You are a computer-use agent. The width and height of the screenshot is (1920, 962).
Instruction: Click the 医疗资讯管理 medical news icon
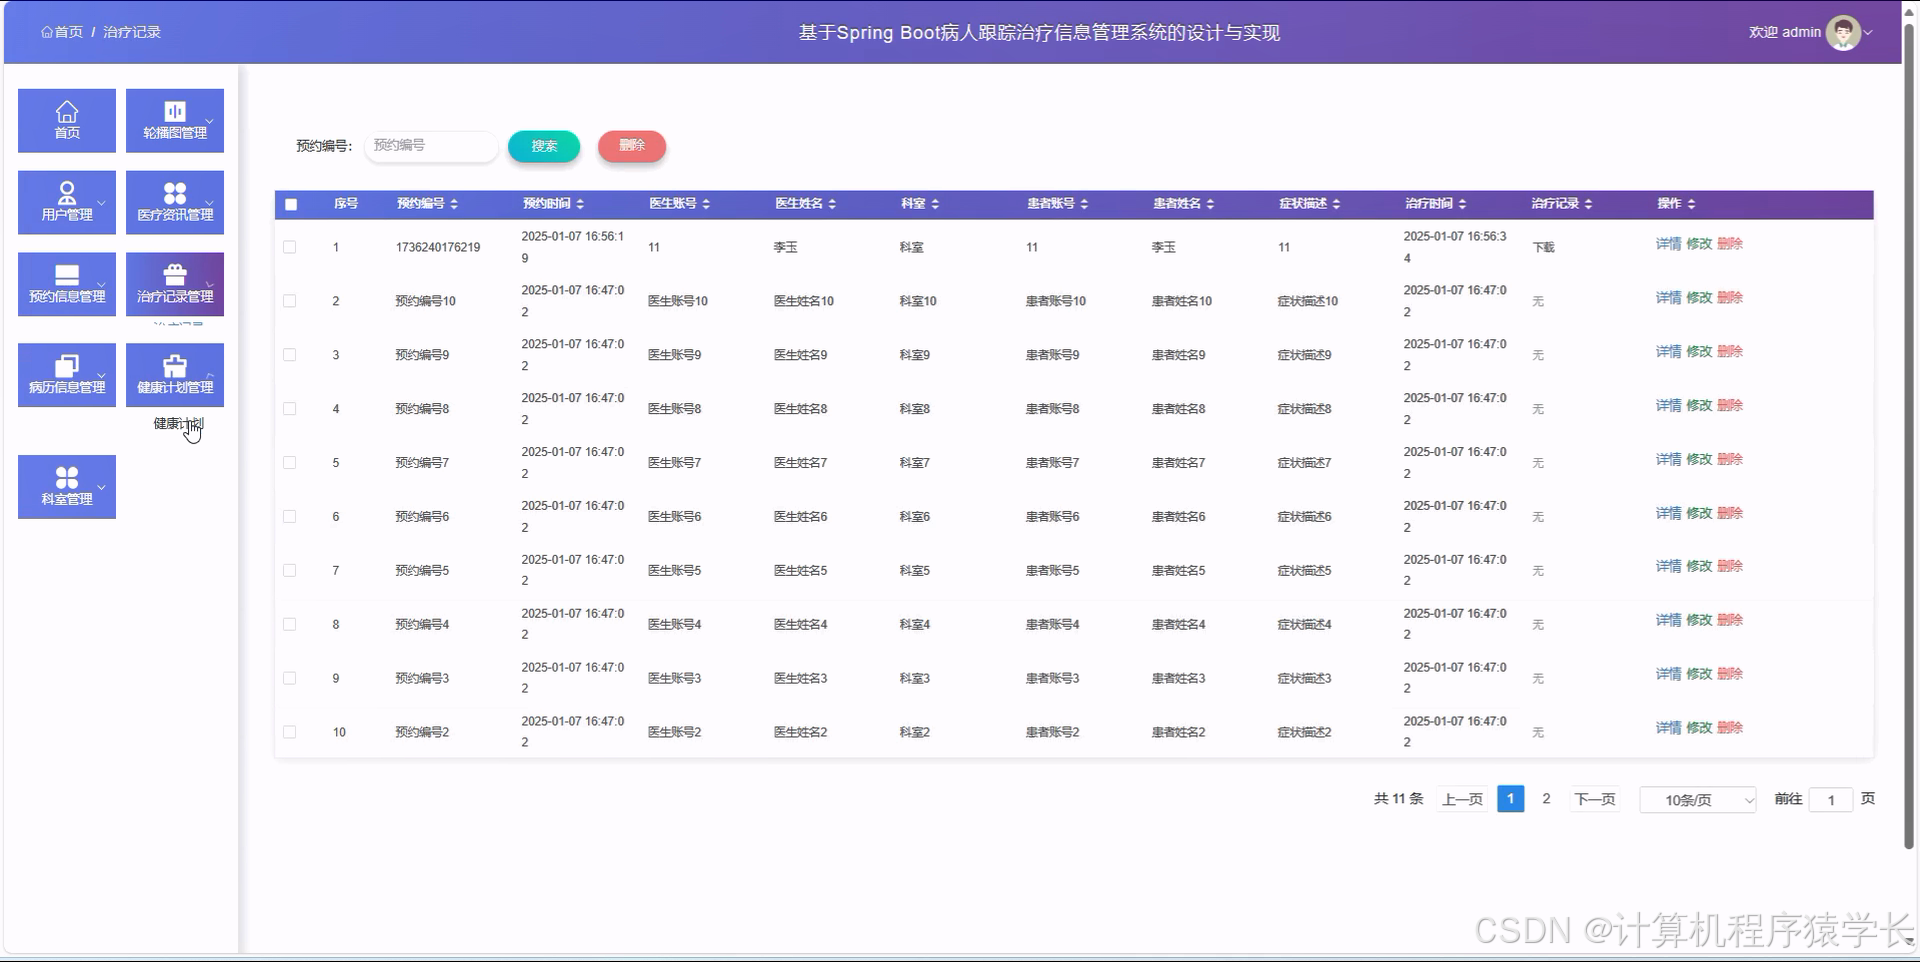click(174, 202)
